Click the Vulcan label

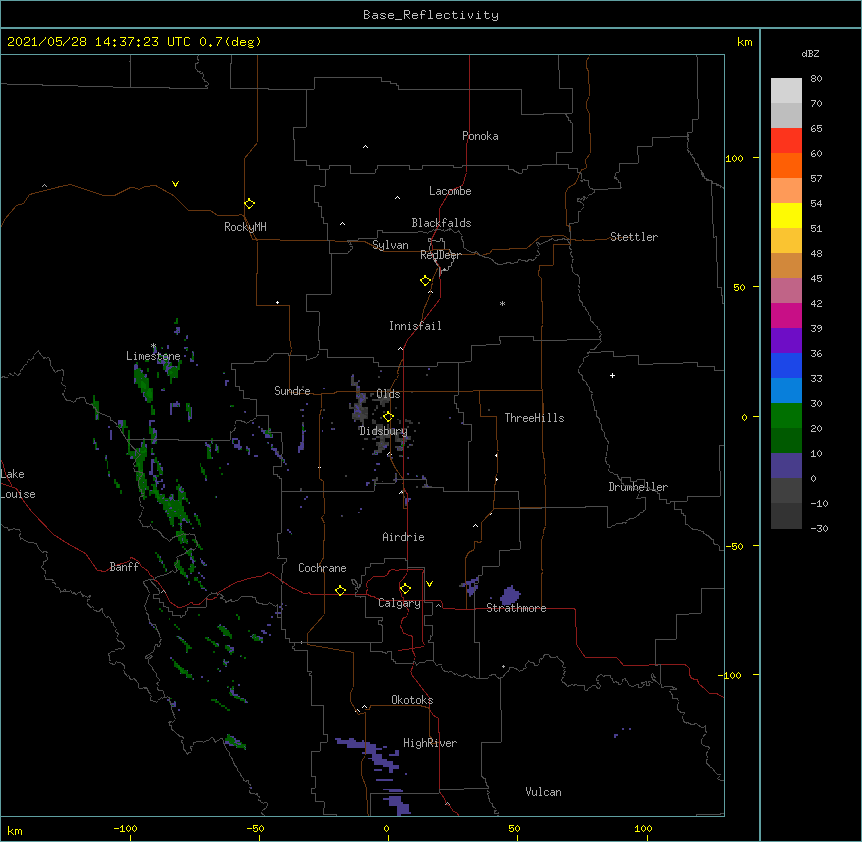click(543, 792)
